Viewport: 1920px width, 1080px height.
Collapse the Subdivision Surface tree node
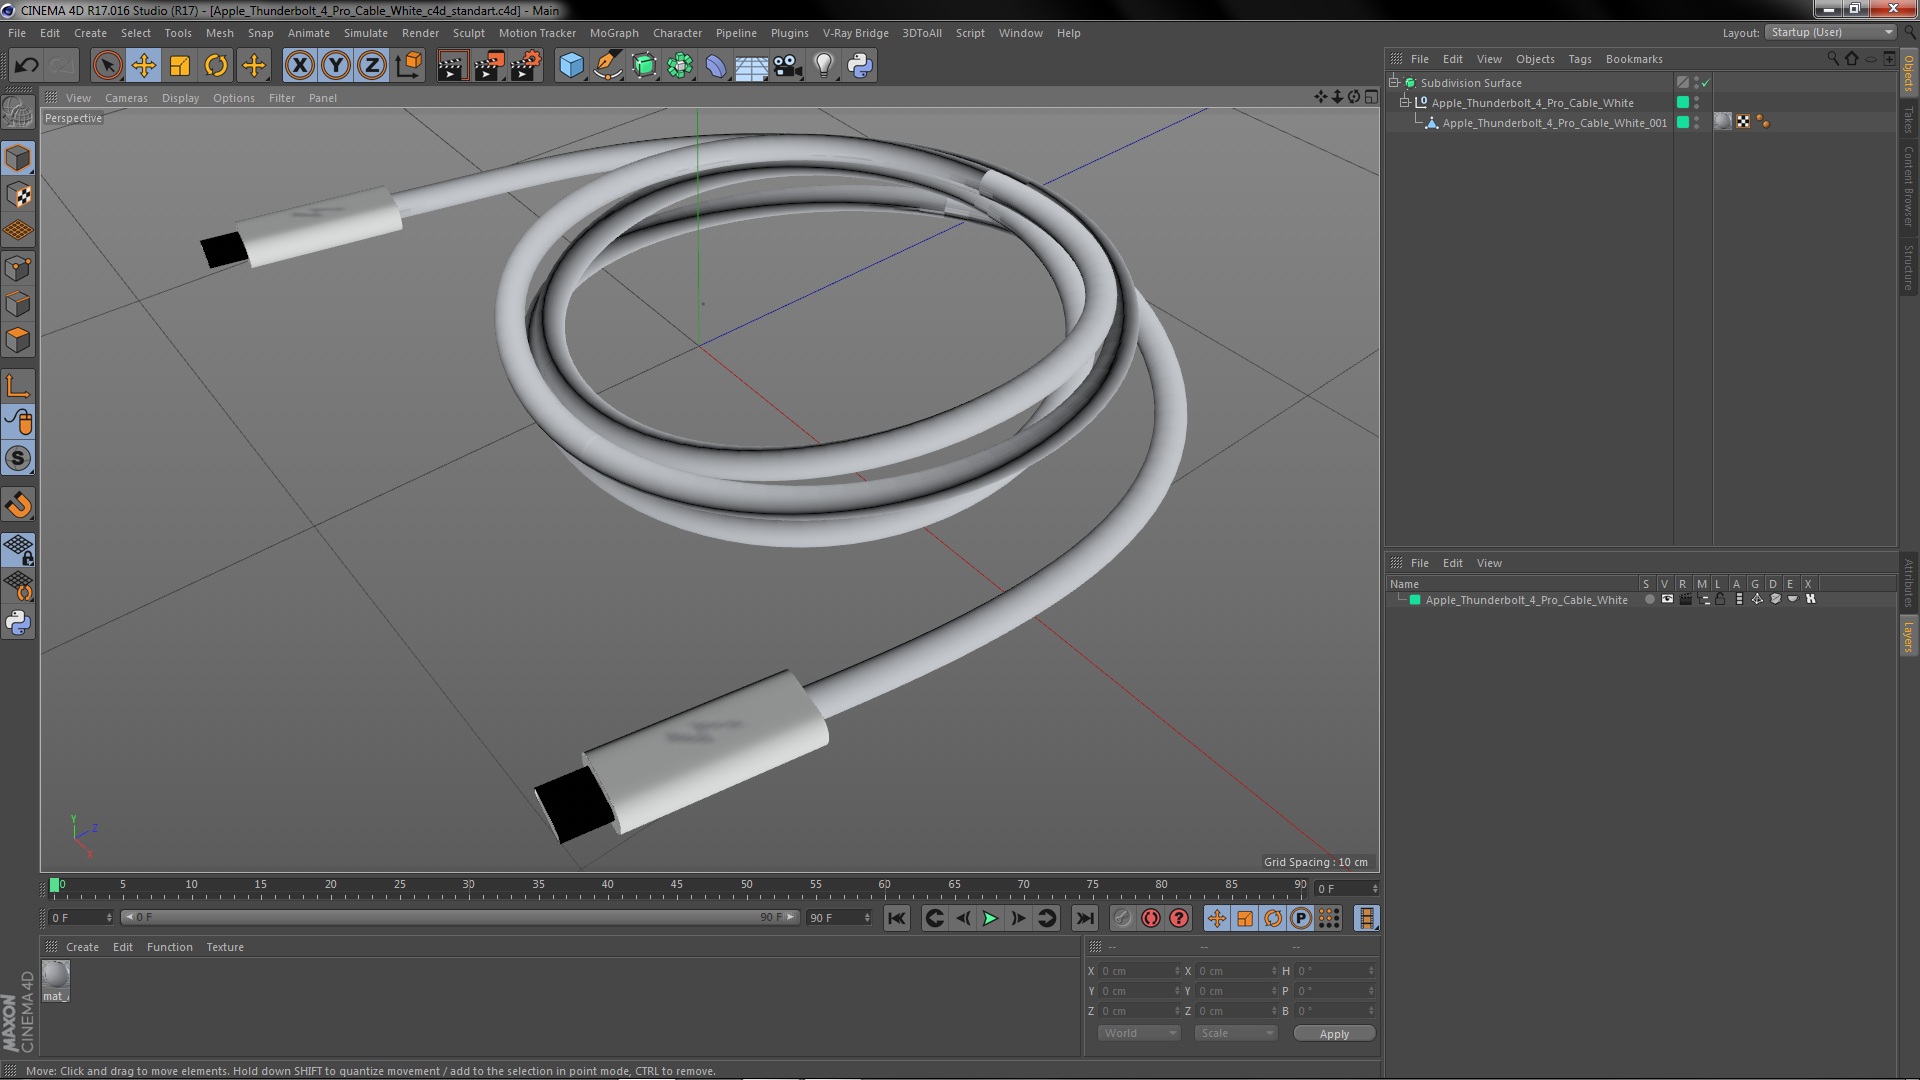1393,83
